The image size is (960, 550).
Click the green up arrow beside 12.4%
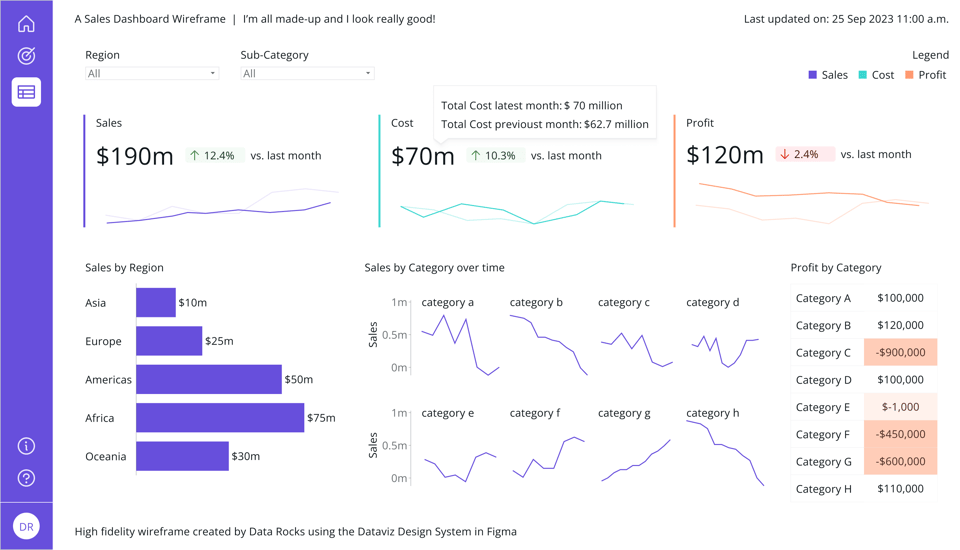pos(195,156)
